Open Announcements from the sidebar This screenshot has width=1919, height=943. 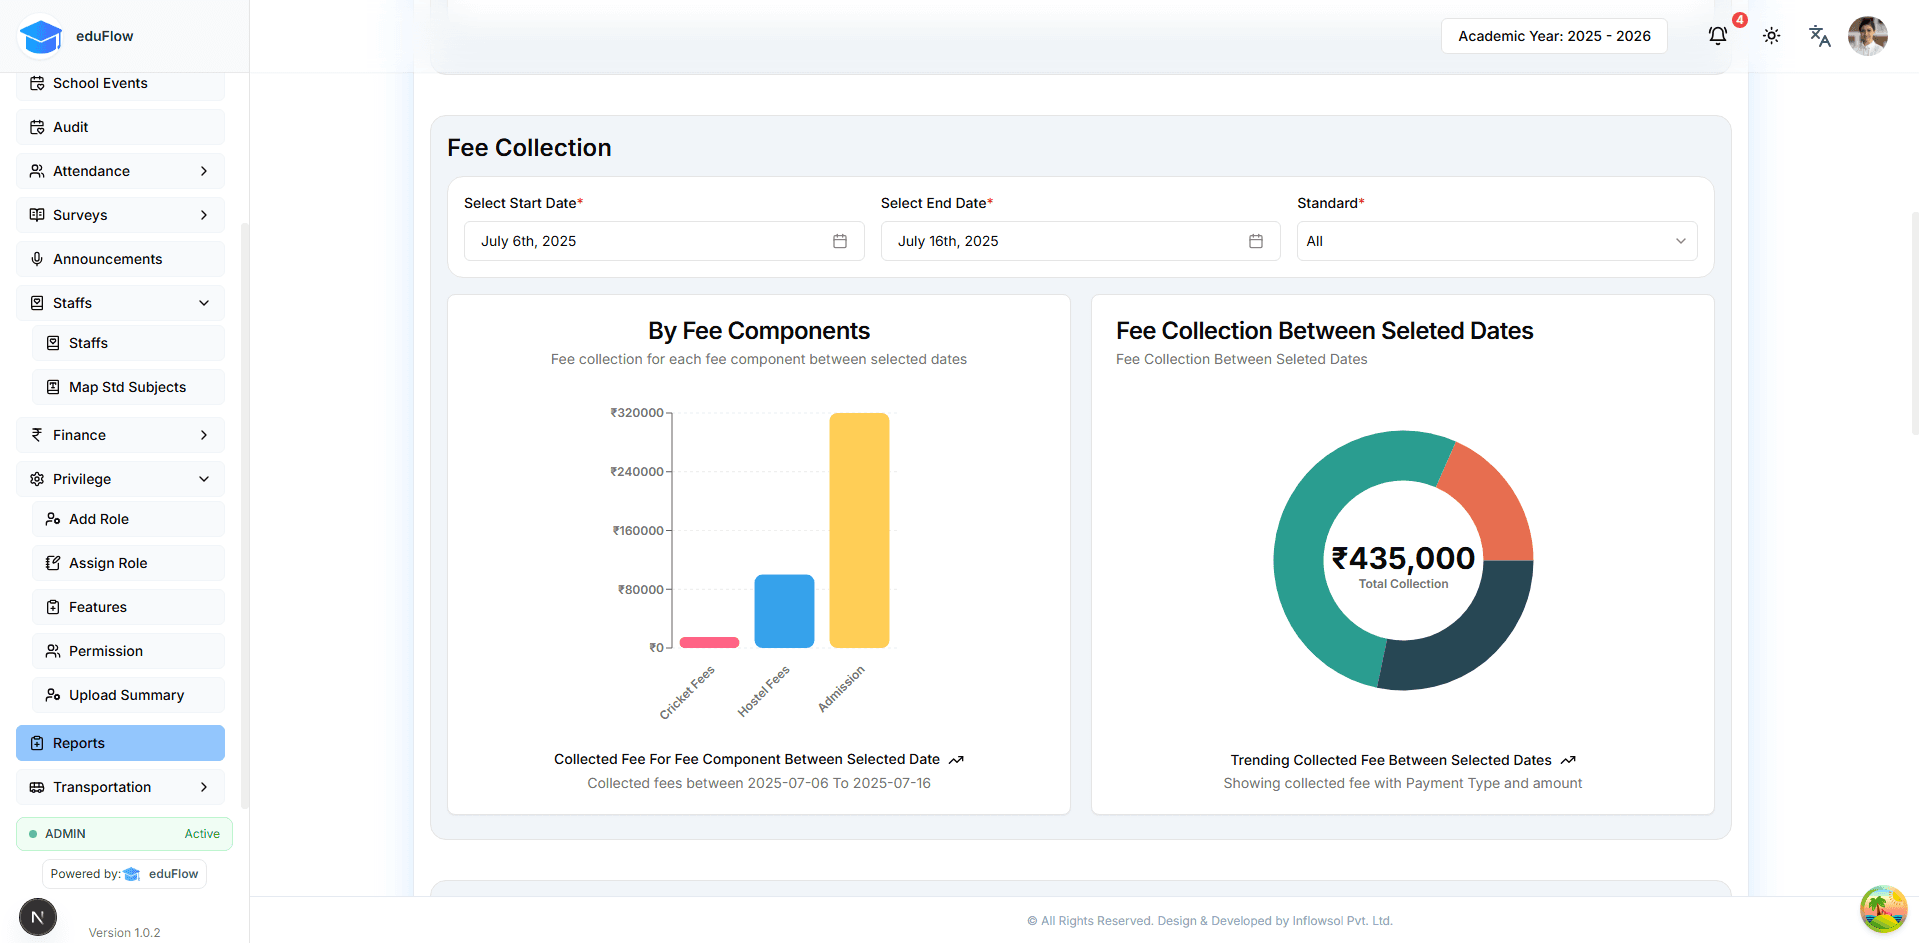point(120,259)
